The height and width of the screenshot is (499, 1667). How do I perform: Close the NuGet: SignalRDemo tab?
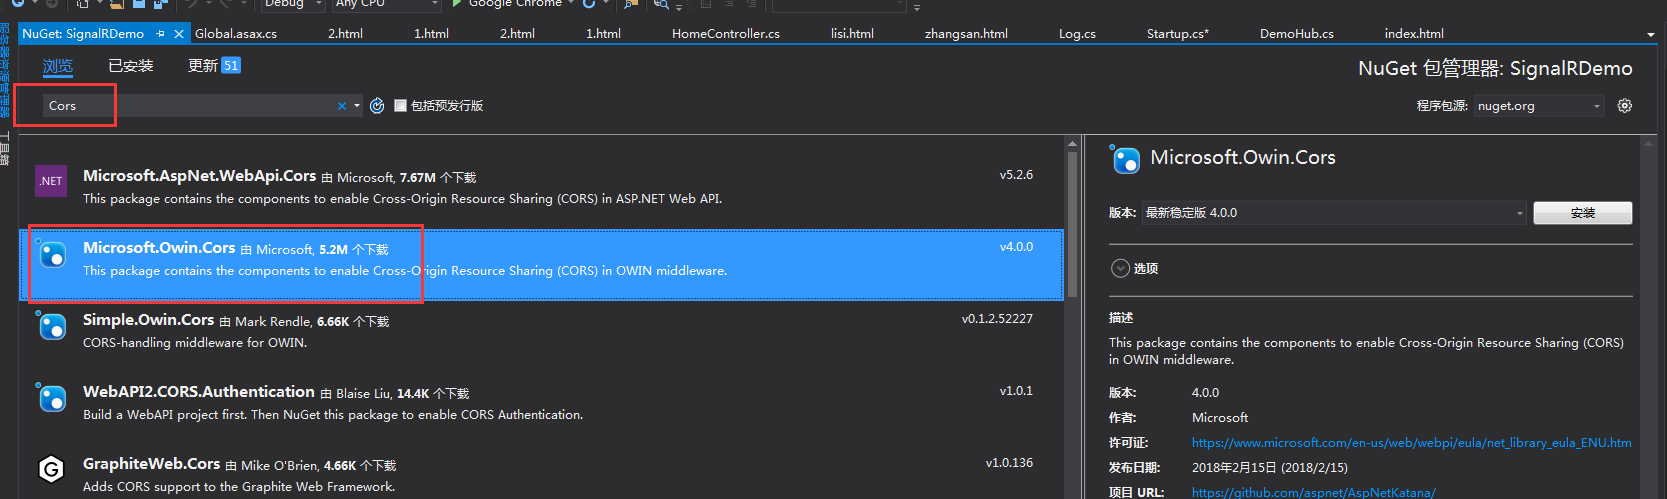pos(179,33)
